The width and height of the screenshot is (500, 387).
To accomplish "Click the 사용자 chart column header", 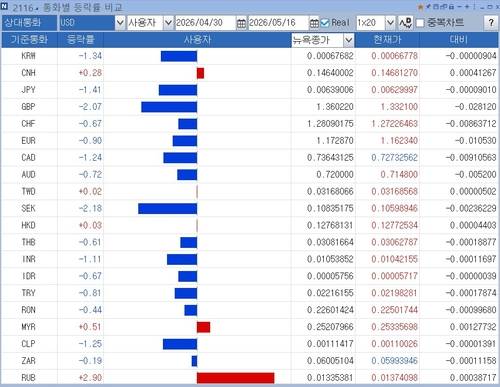I will coord(197,40).
